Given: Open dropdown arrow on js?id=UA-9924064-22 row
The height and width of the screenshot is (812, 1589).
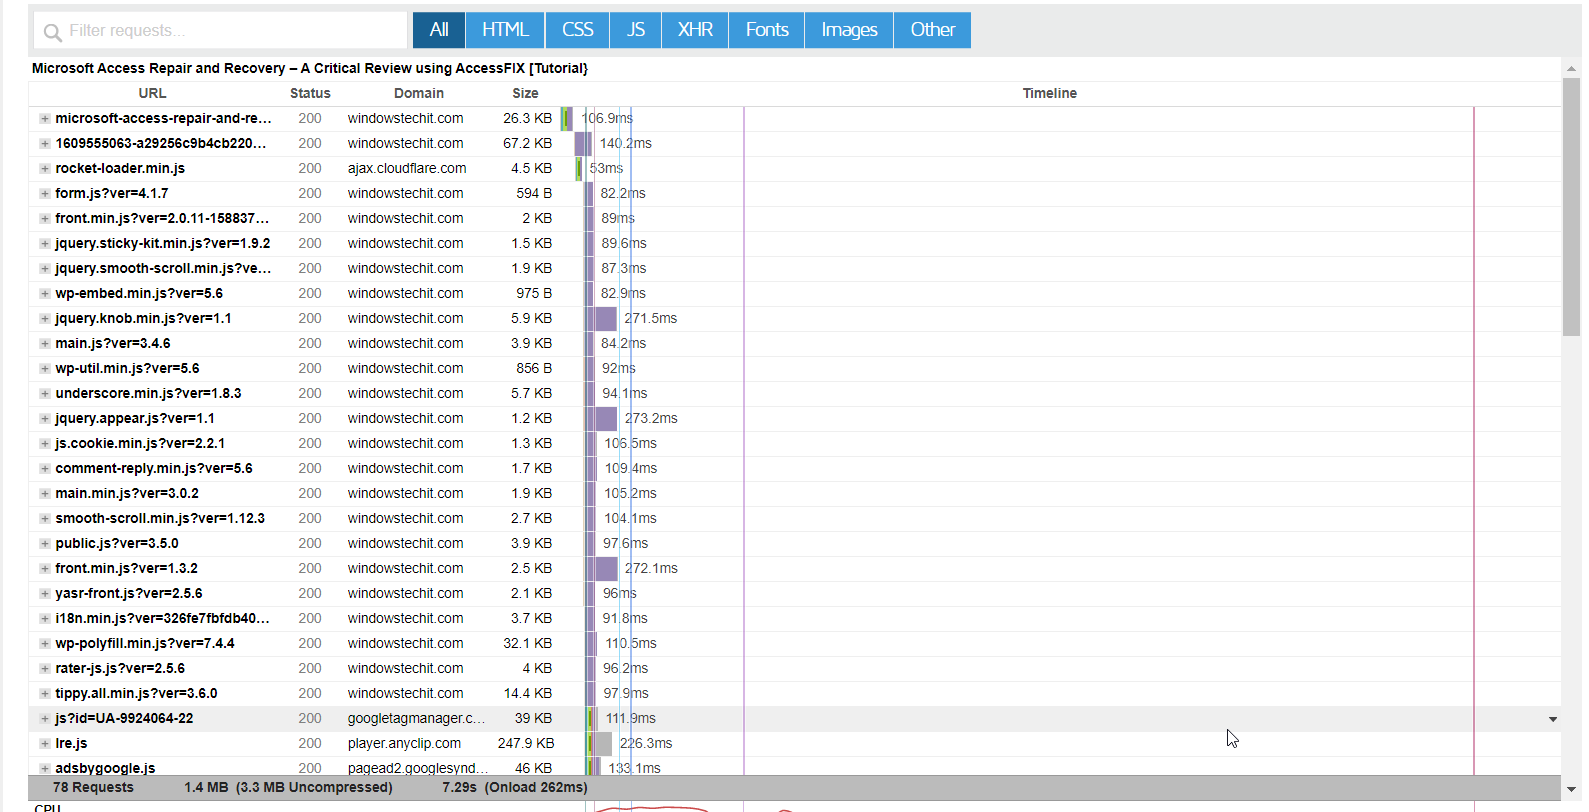Looking at the screenshot, I should (x=1552, y=719).
